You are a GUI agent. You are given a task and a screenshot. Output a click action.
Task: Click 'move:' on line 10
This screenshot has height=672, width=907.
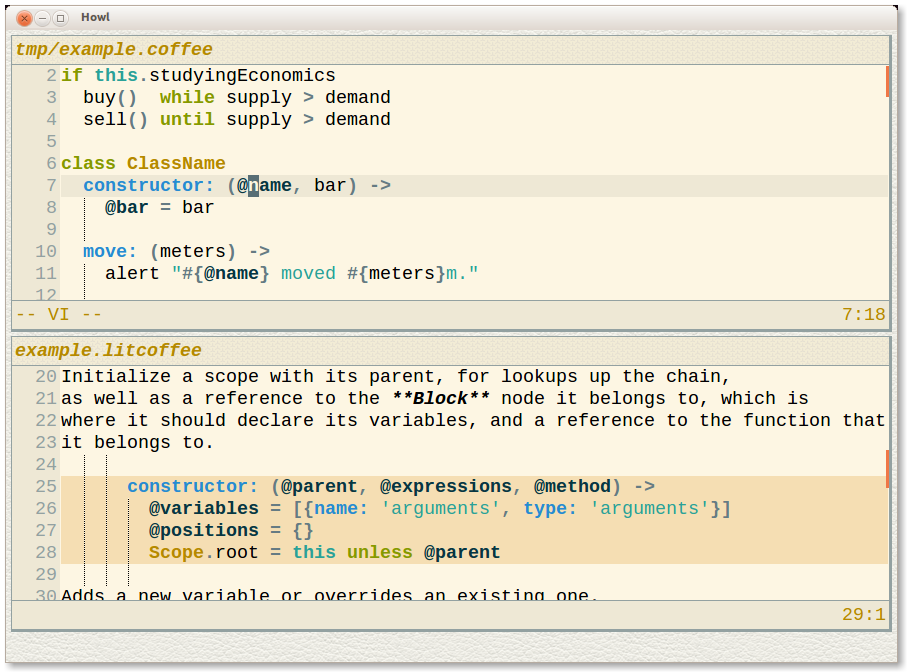110,252
